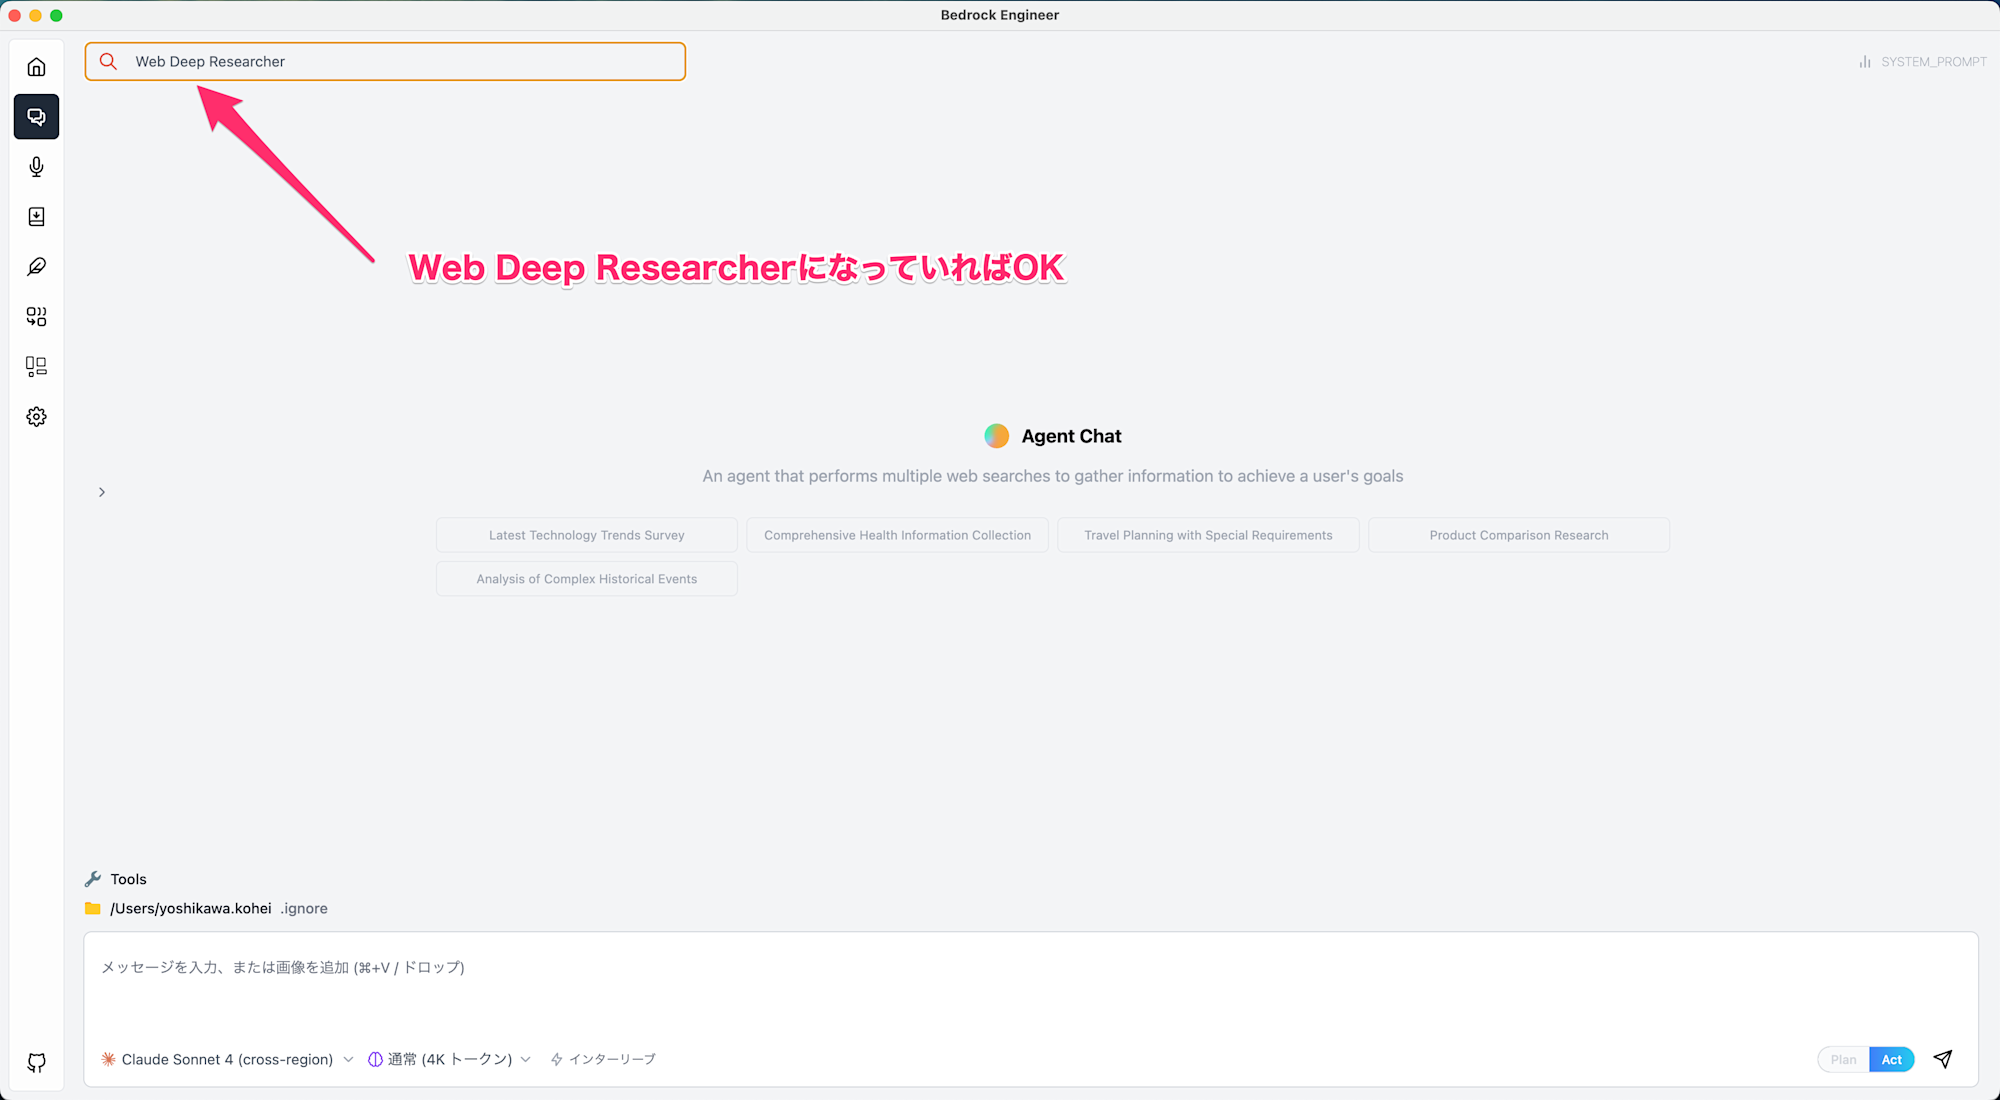Open Tools configuration

pyautogui.click(x=128, y=879)
